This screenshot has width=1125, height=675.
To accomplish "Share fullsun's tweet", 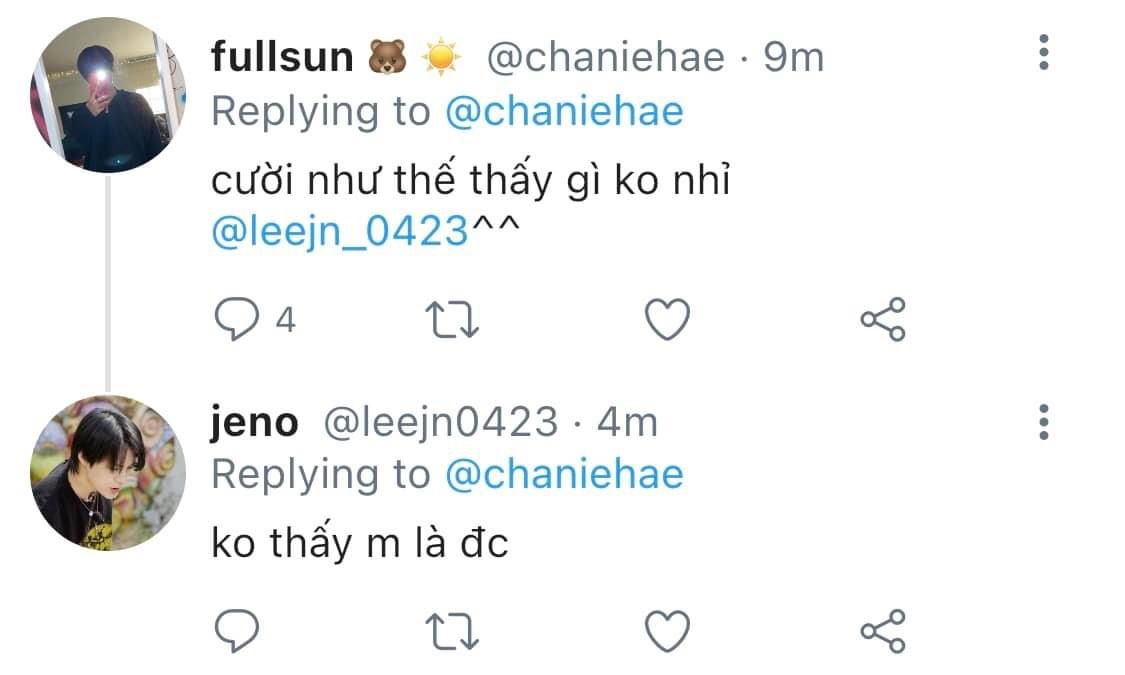I will (882, 320).
